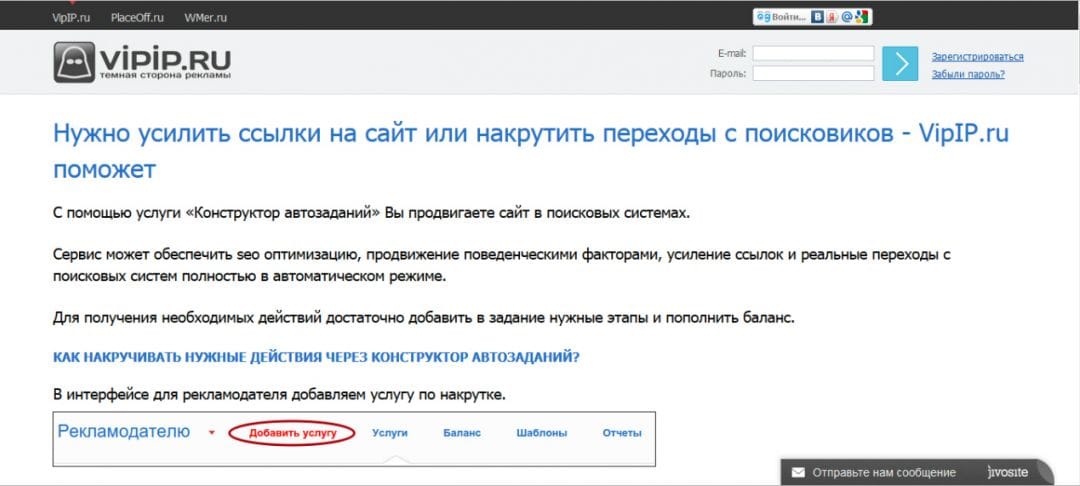The image size is (1080, 486).
Task: Click the line 'В интерфейсе для рекламодателя'
Action: point(280,396)
